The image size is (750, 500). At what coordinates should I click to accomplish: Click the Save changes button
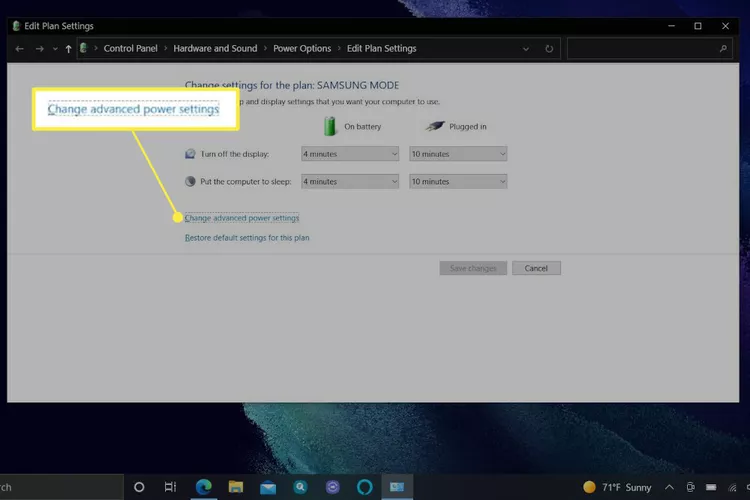click(473, 268)
